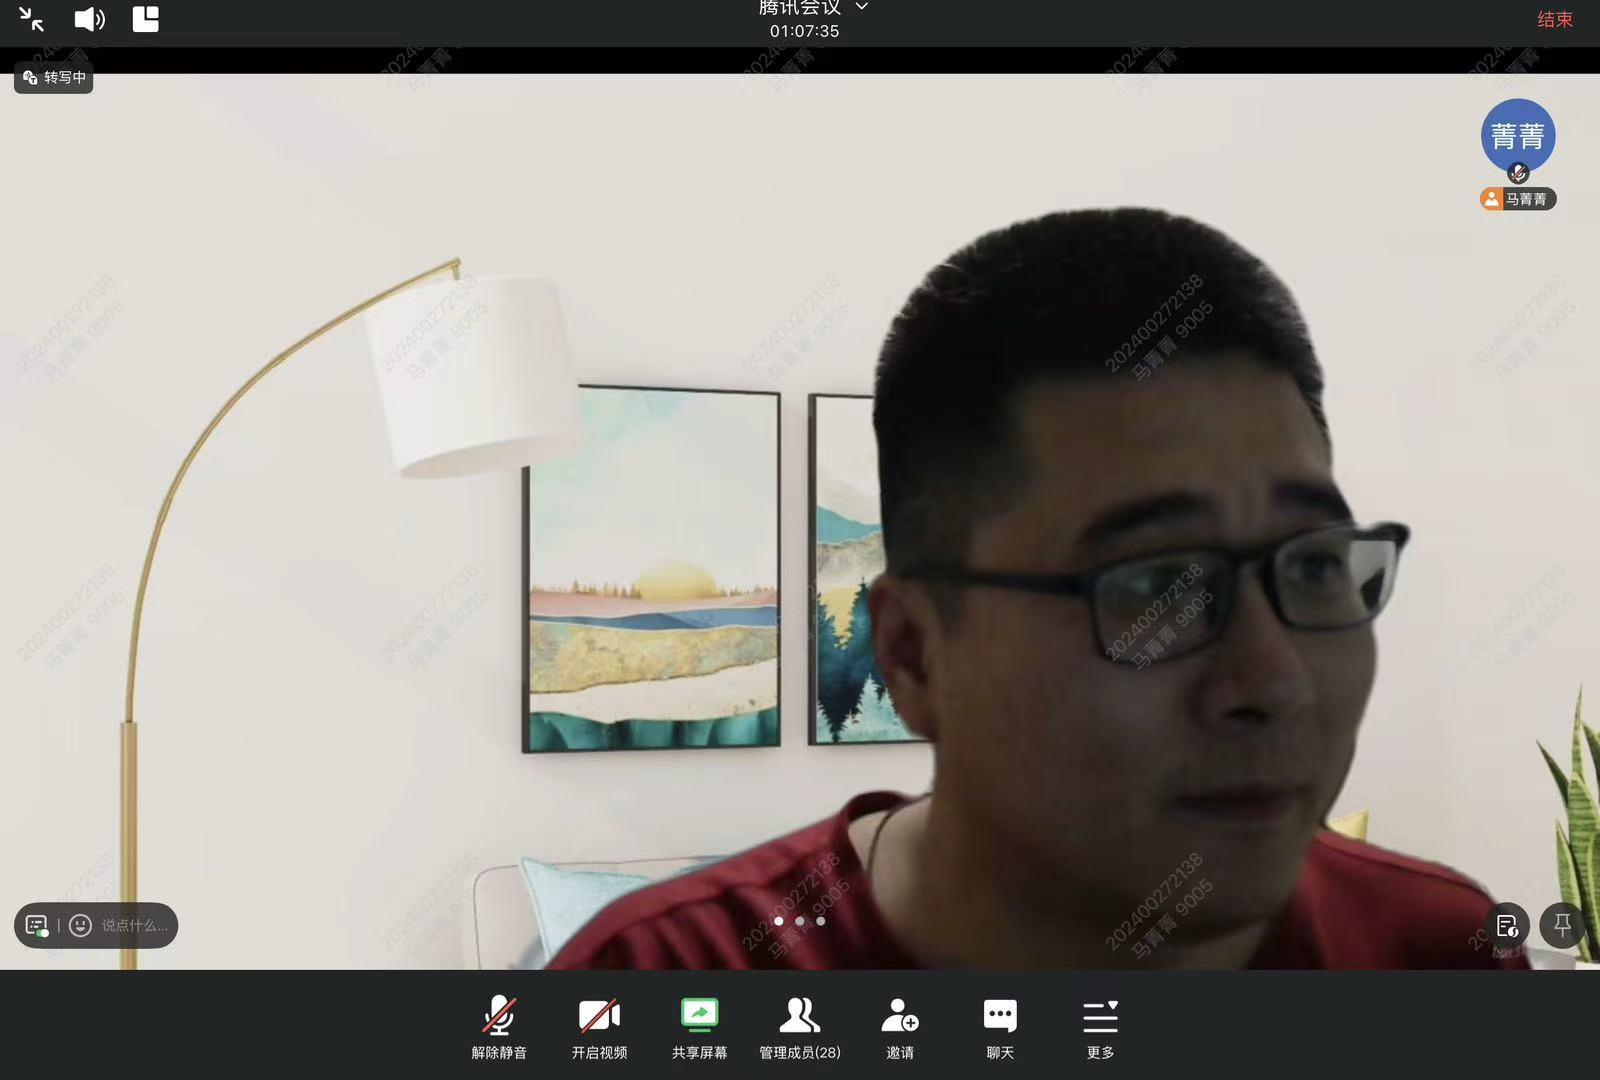The image size is (1600, 1080).
Task: Click the chat bubble list icon
Action: pos(37,926)
